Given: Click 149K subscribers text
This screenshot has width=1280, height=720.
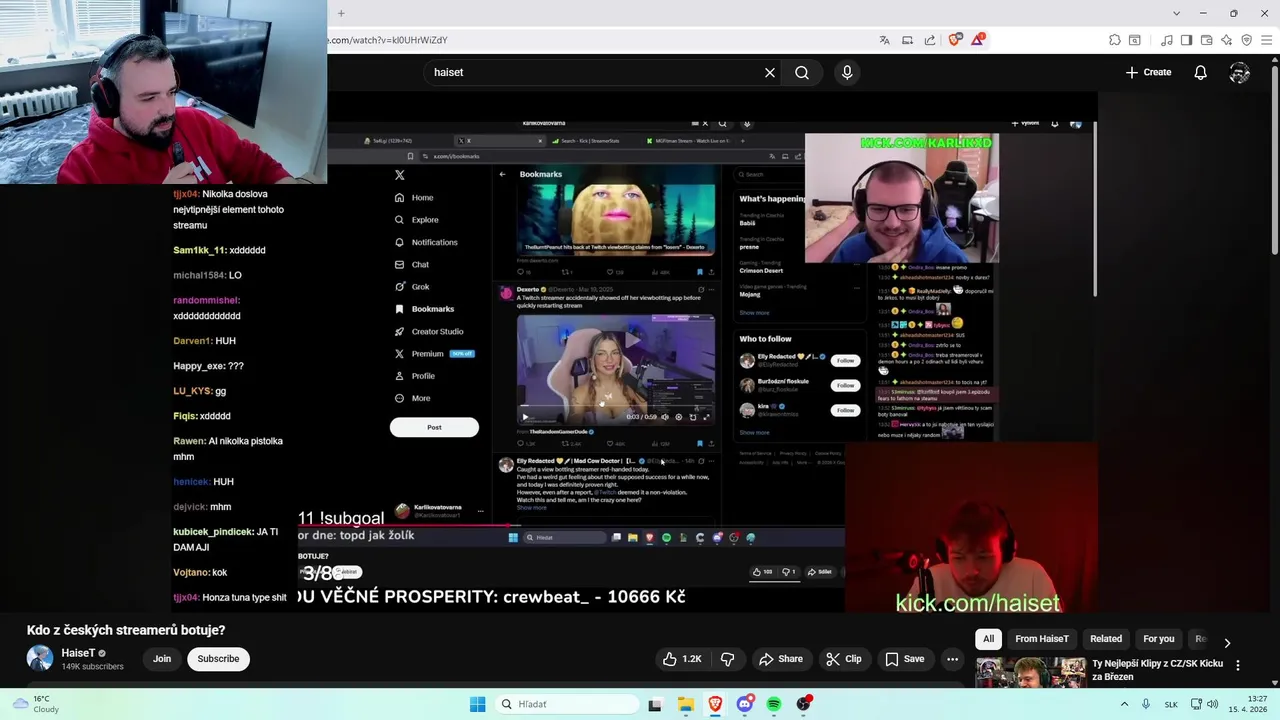Looking at the screenshot, I should pos(92,667).
